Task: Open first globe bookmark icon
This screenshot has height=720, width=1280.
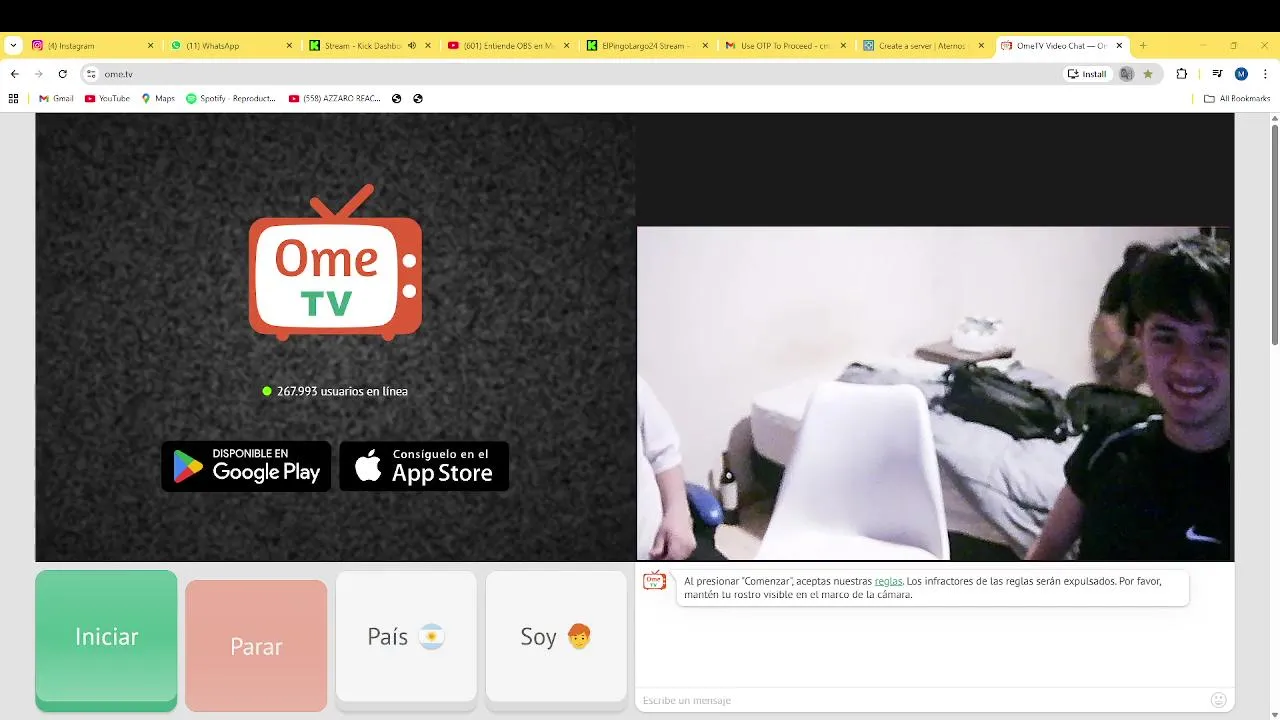Action: click(x=397, y=99)
